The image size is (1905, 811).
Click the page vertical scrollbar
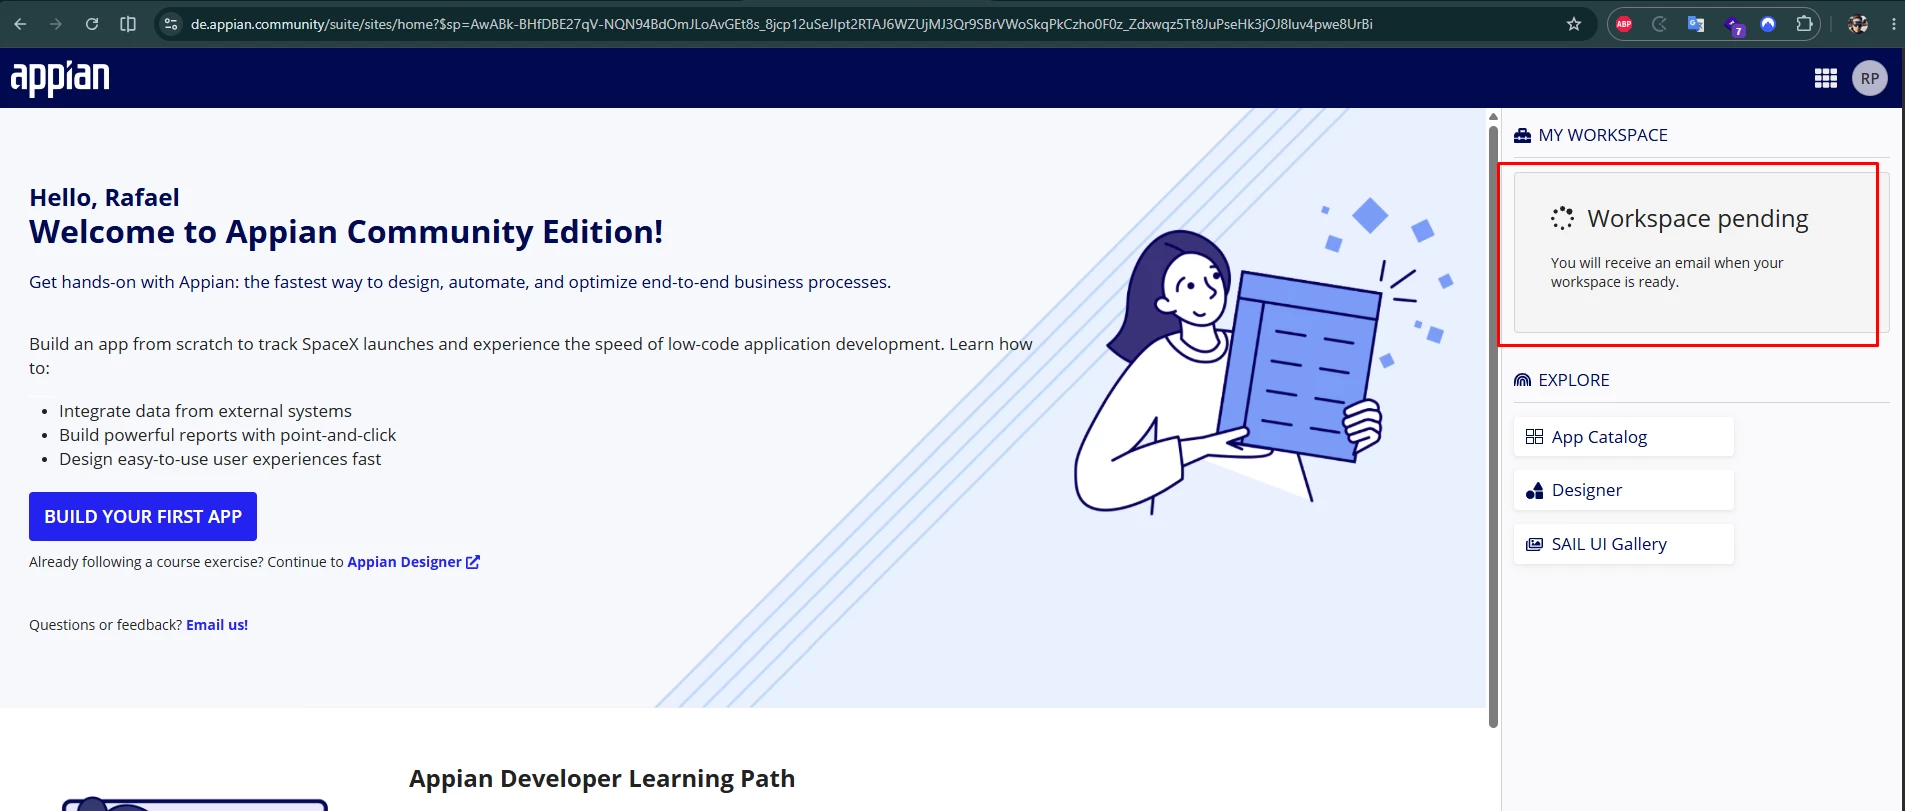(1493, 426)
